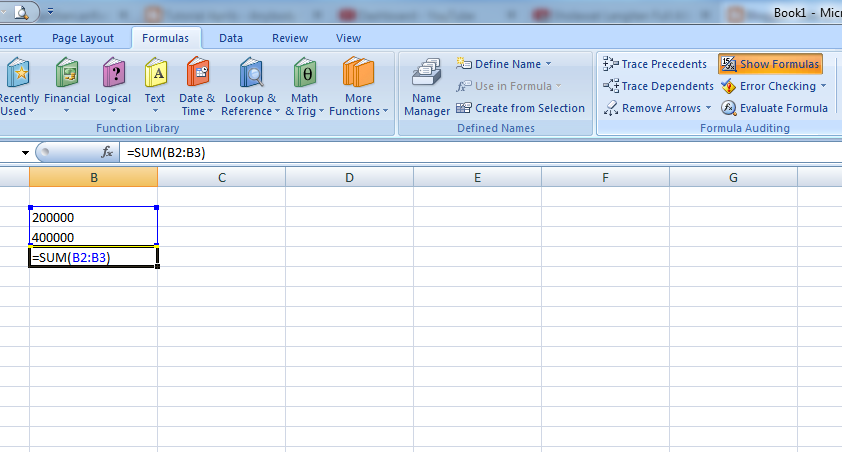Open the More Functions books icon

tap(358, 72)
